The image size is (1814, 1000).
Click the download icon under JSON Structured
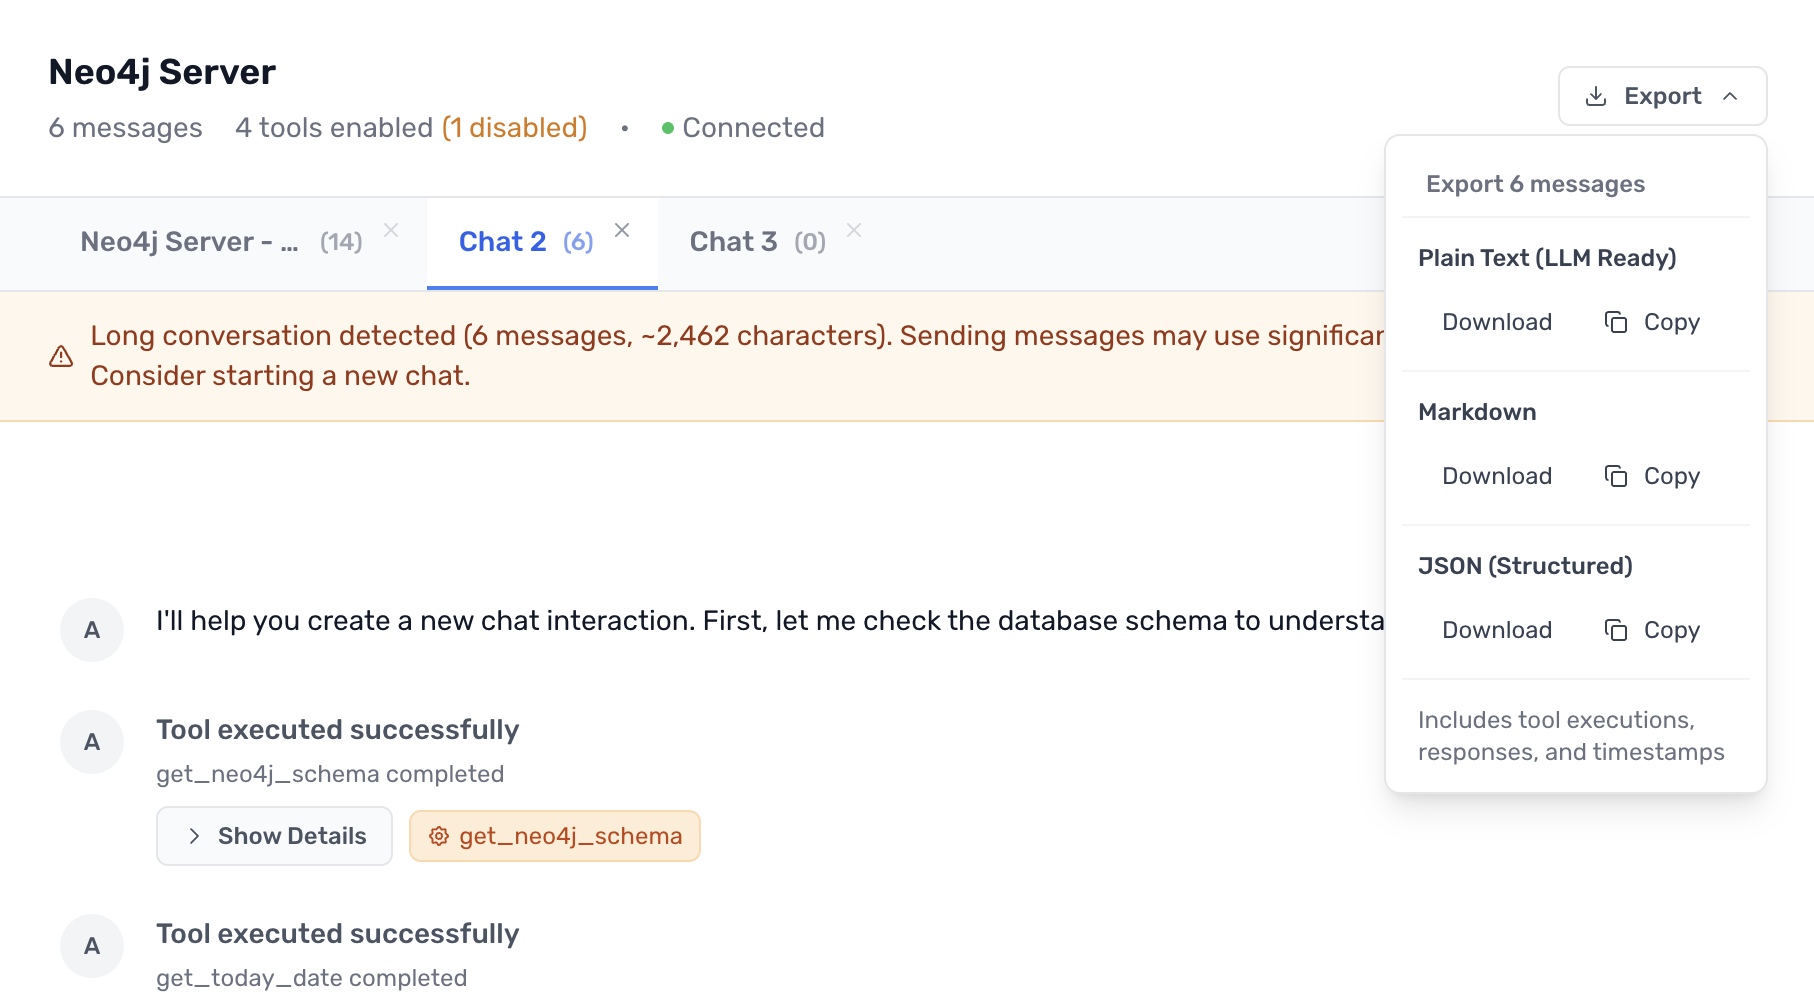(x=1497, y=630)
